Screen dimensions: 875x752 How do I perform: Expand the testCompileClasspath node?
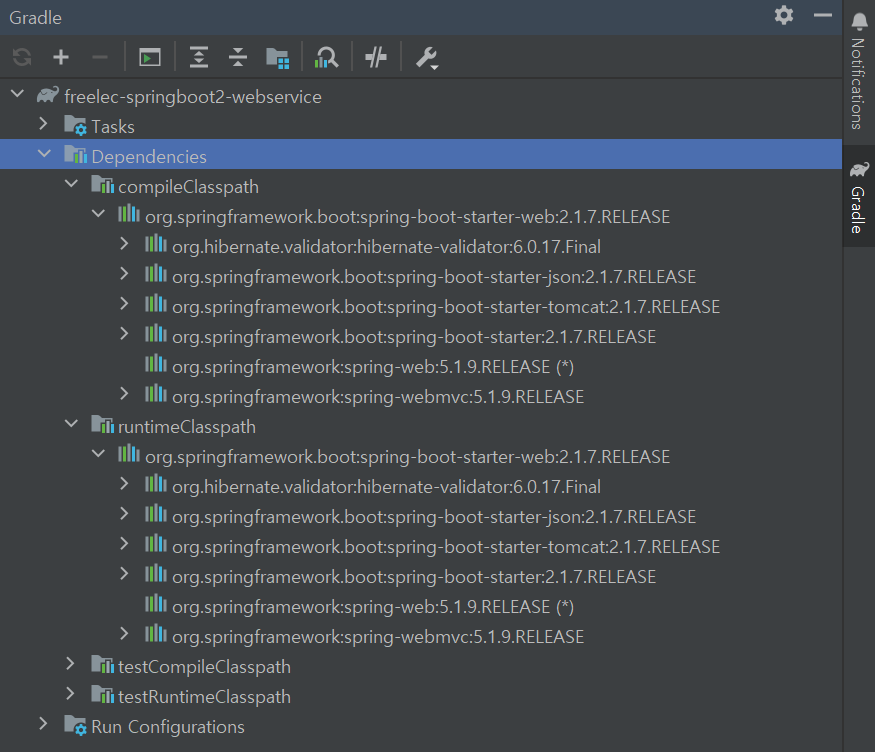pyautogui.click(x=70, y=664)
